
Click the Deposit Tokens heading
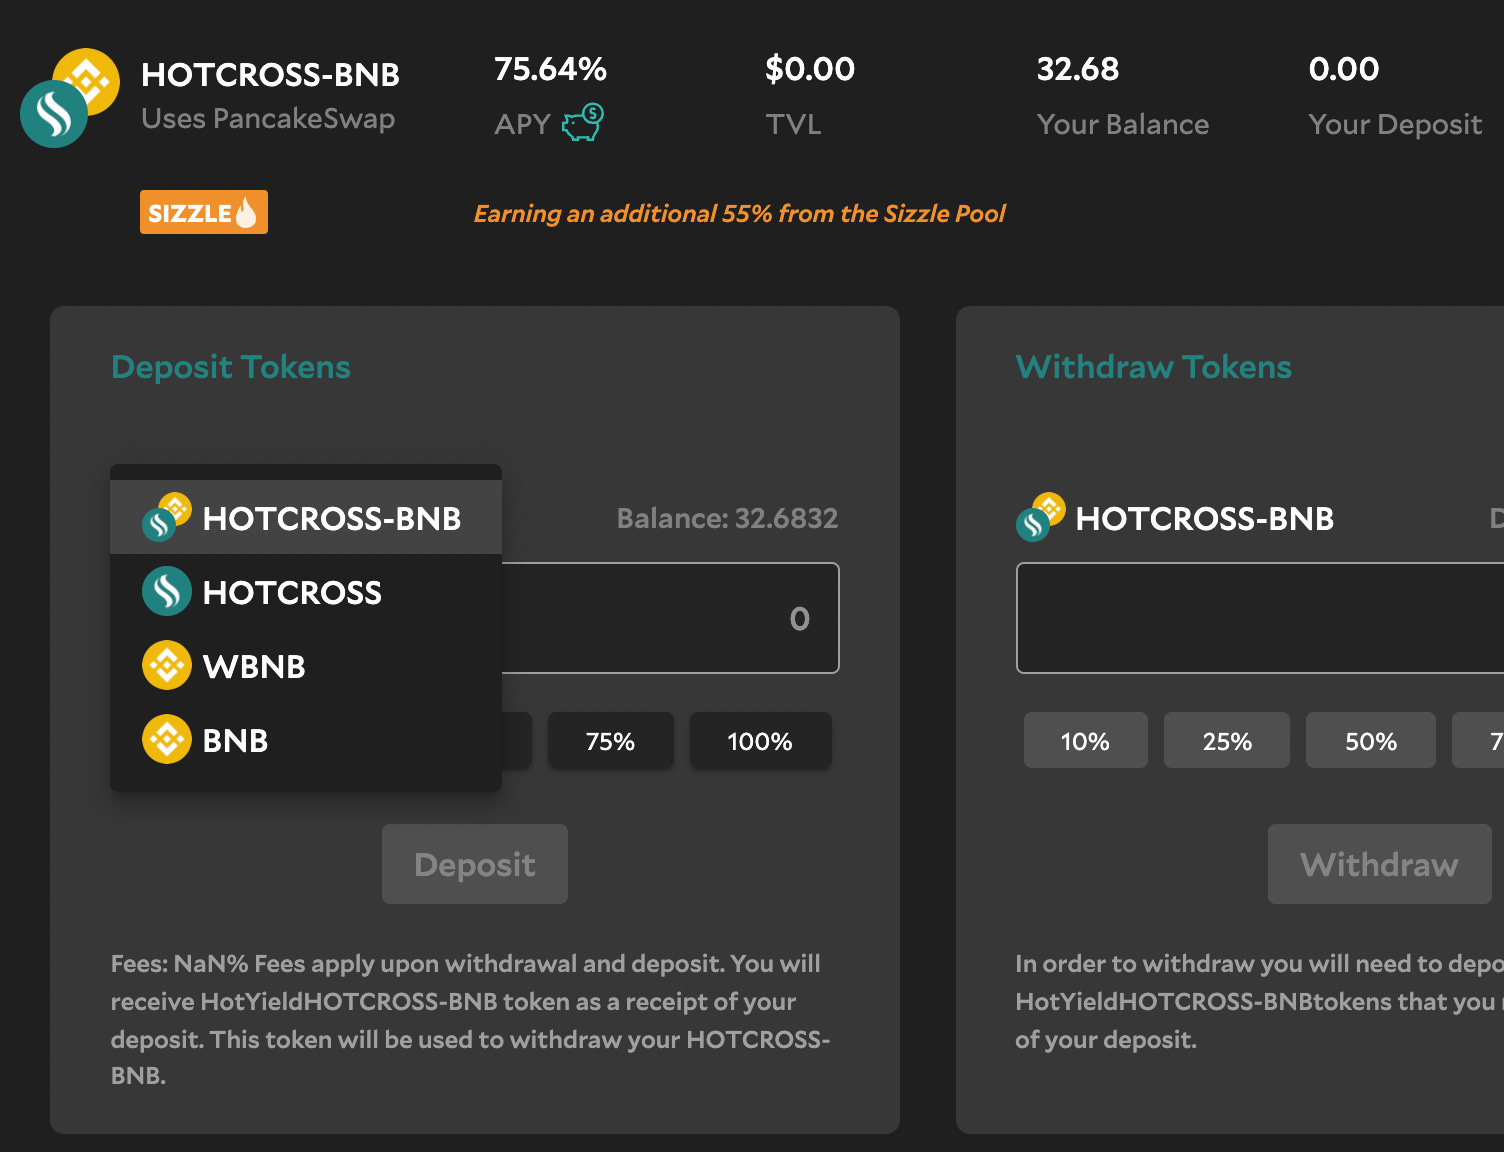[x=231, y=367]
